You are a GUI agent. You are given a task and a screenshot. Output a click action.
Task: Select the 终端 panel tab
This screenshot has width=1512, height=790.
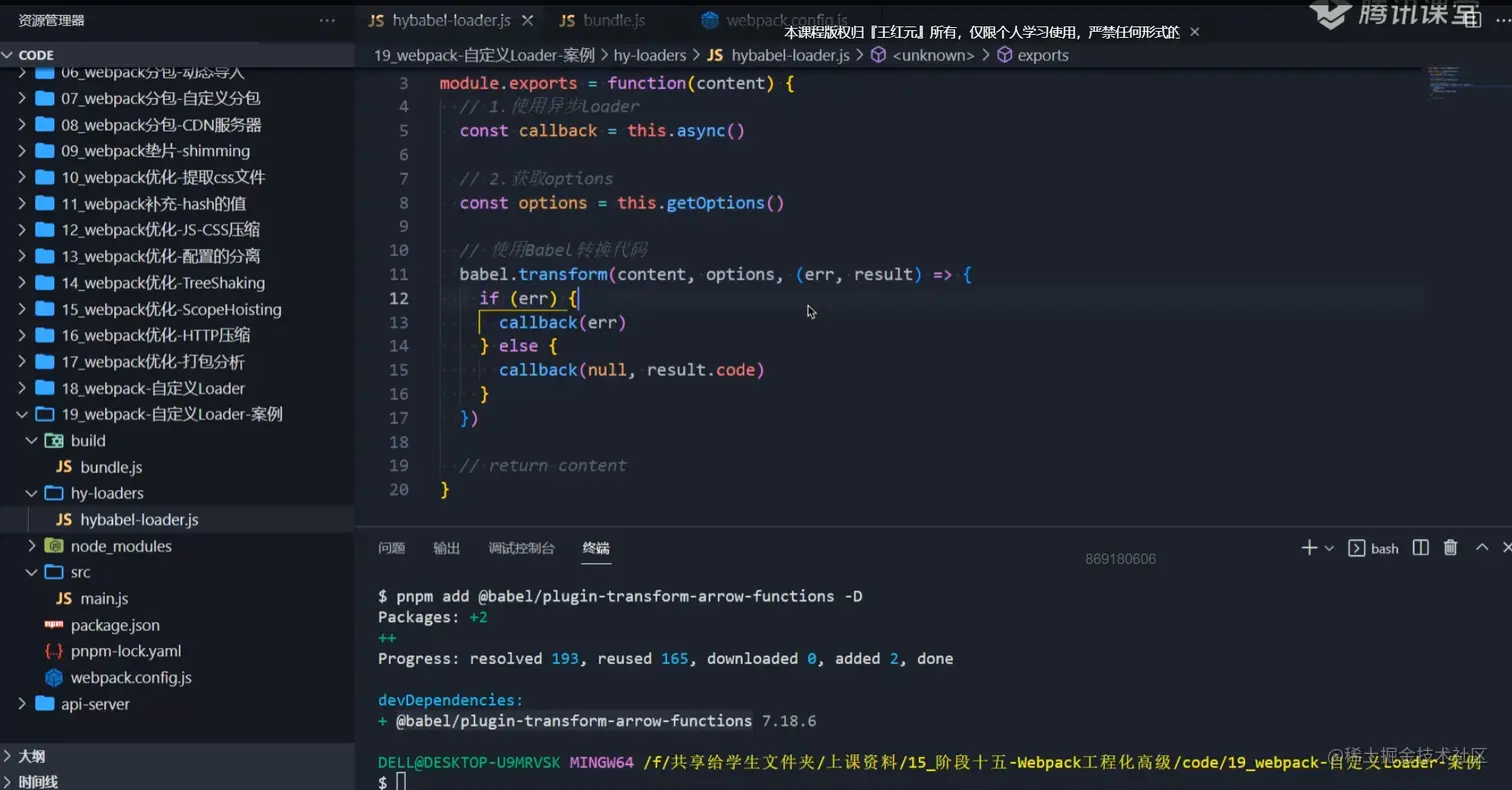coord(596,548)
